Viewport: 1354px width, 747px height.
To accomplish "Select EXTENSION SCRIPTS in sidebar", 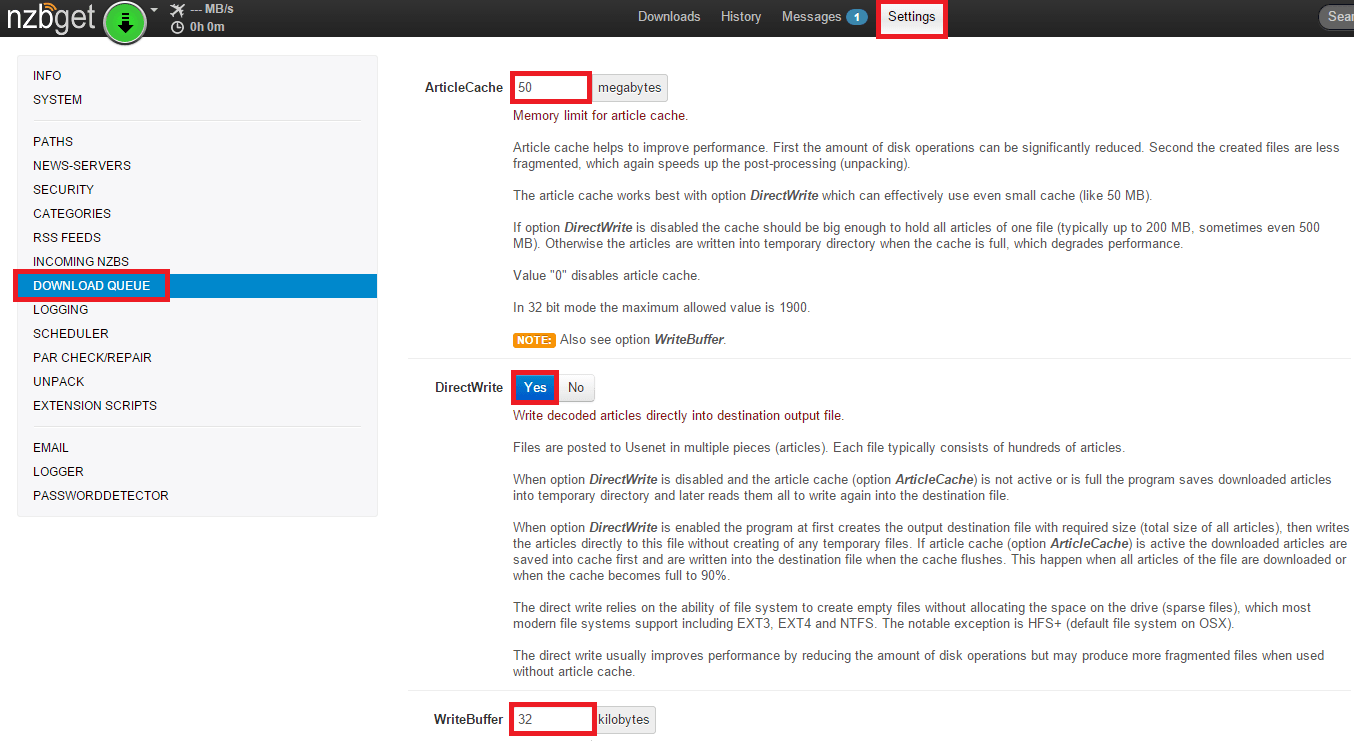I will (95, 406).
